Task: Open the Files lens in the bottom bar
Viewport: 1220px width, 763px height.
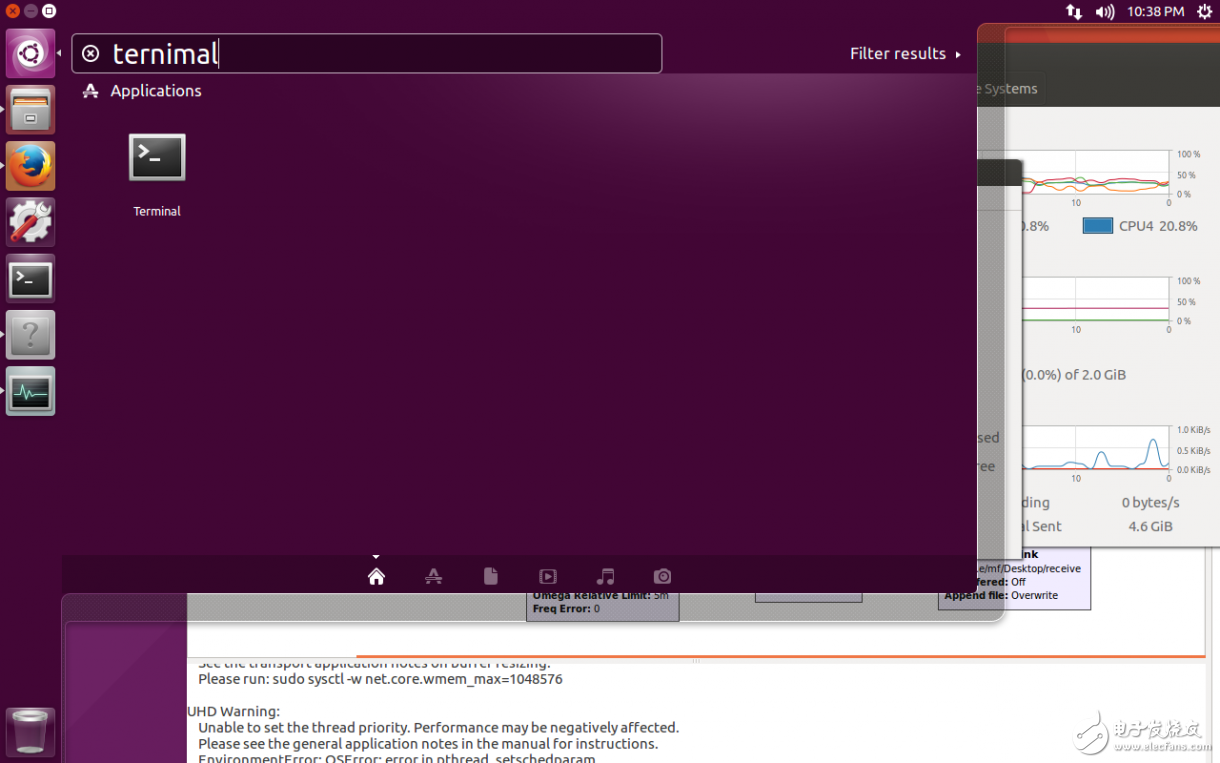Action: 490,576
